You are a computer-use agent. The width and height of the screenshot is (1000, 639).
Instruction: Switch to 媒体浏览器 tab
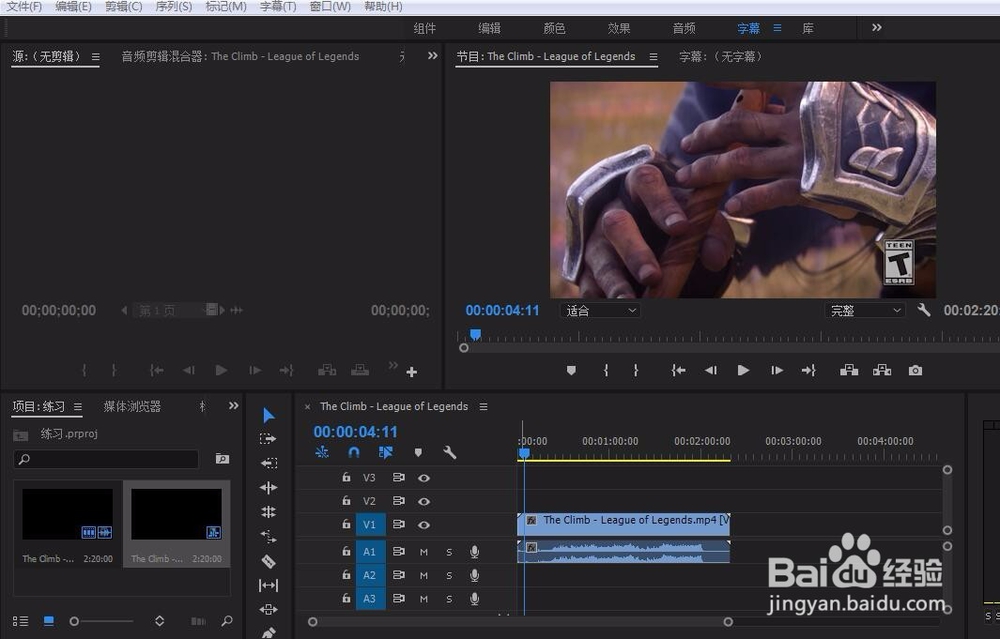132,407
